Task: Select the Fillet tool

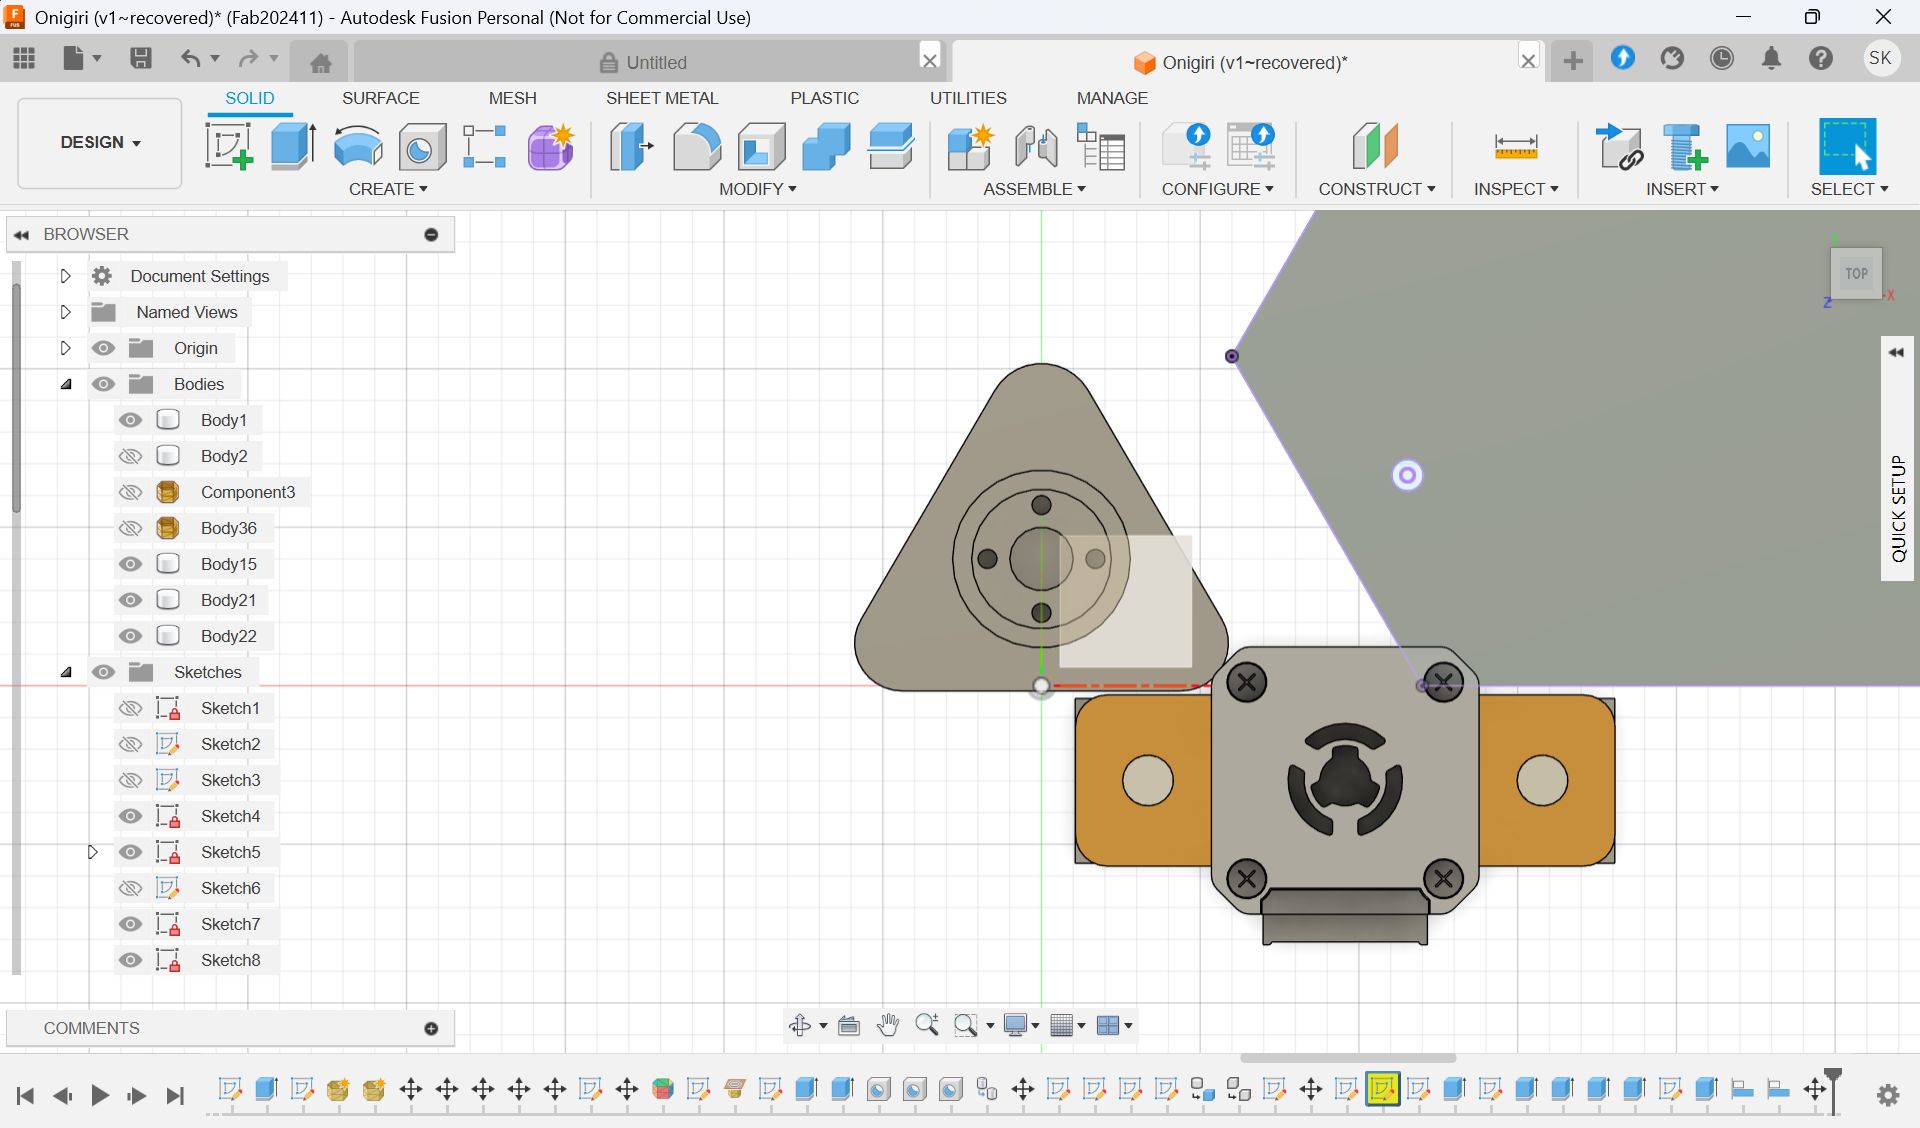Action: point(697,146)
